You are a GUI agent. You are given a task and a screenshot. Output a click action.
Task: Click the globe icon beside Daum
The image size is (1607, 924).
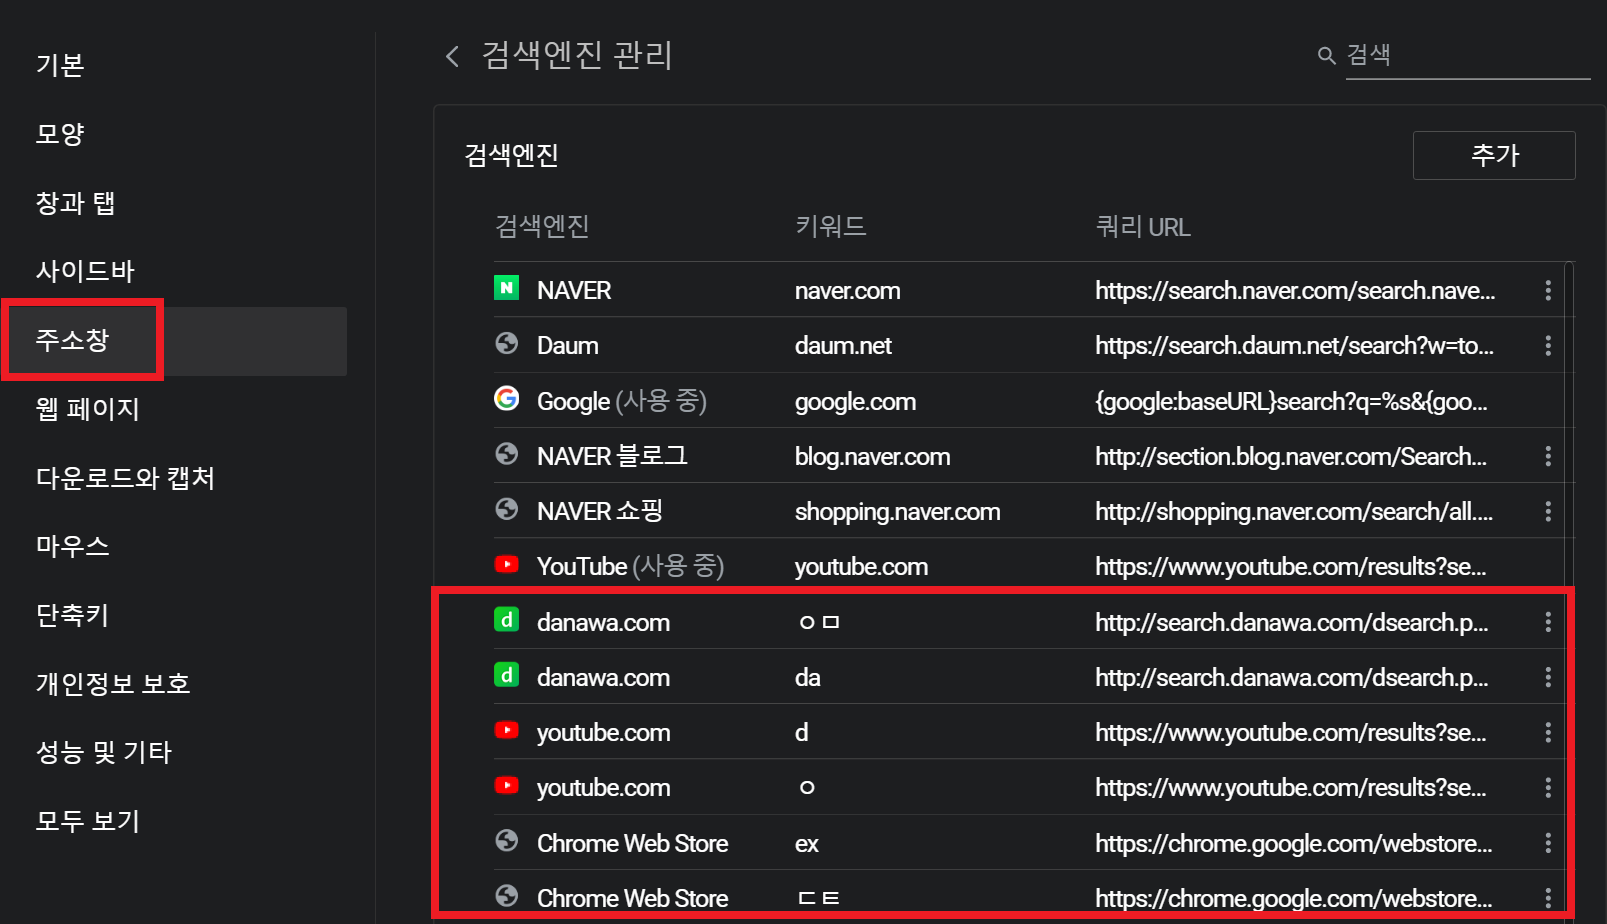tap(507, 343)
